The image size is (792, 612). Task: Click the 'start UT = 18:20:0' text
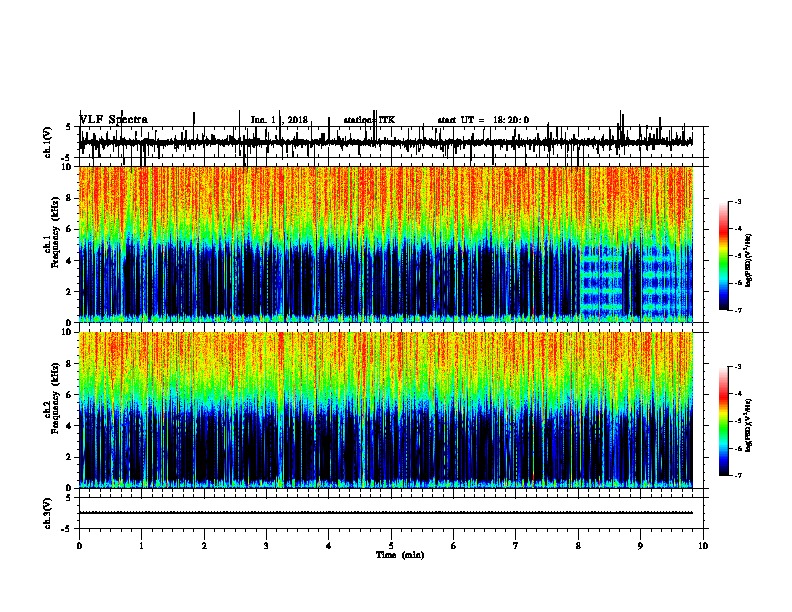(483, 120)
